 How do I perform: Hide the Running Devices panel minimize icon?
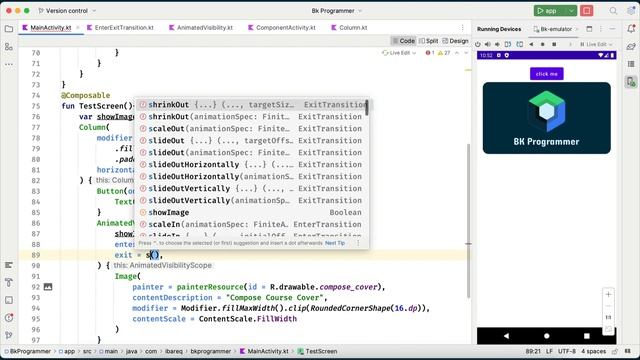point(612,29)
